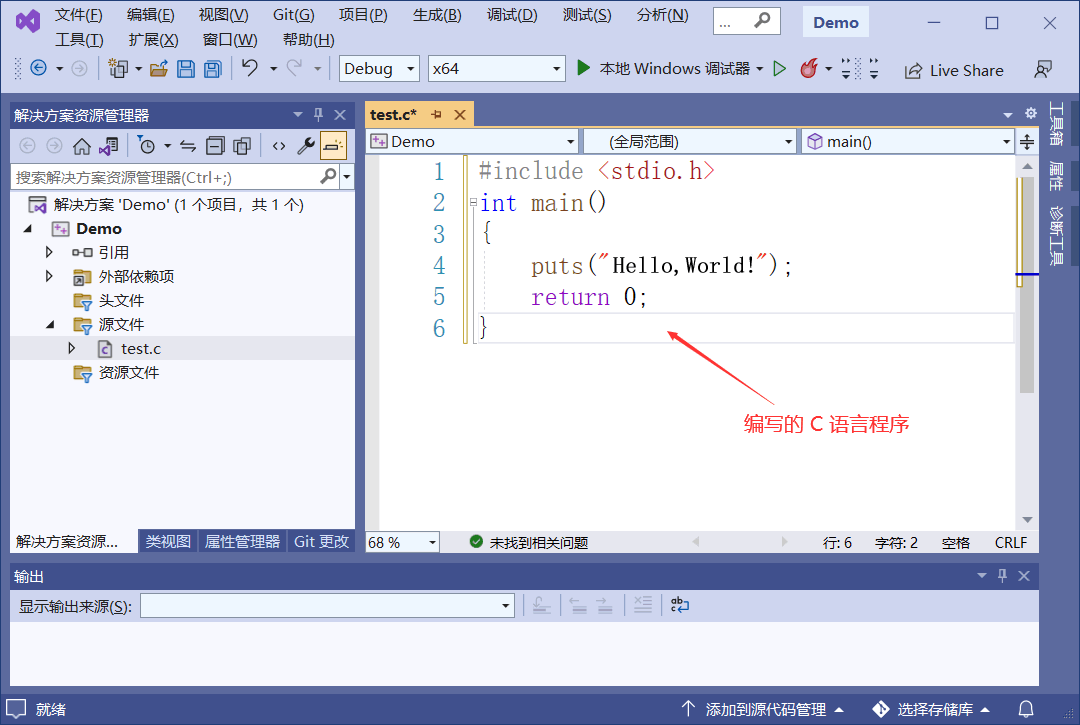Screen dimensions: 1080x725
Task: Collapse the 源文件 folder node
Action: [x=50, y=324]
